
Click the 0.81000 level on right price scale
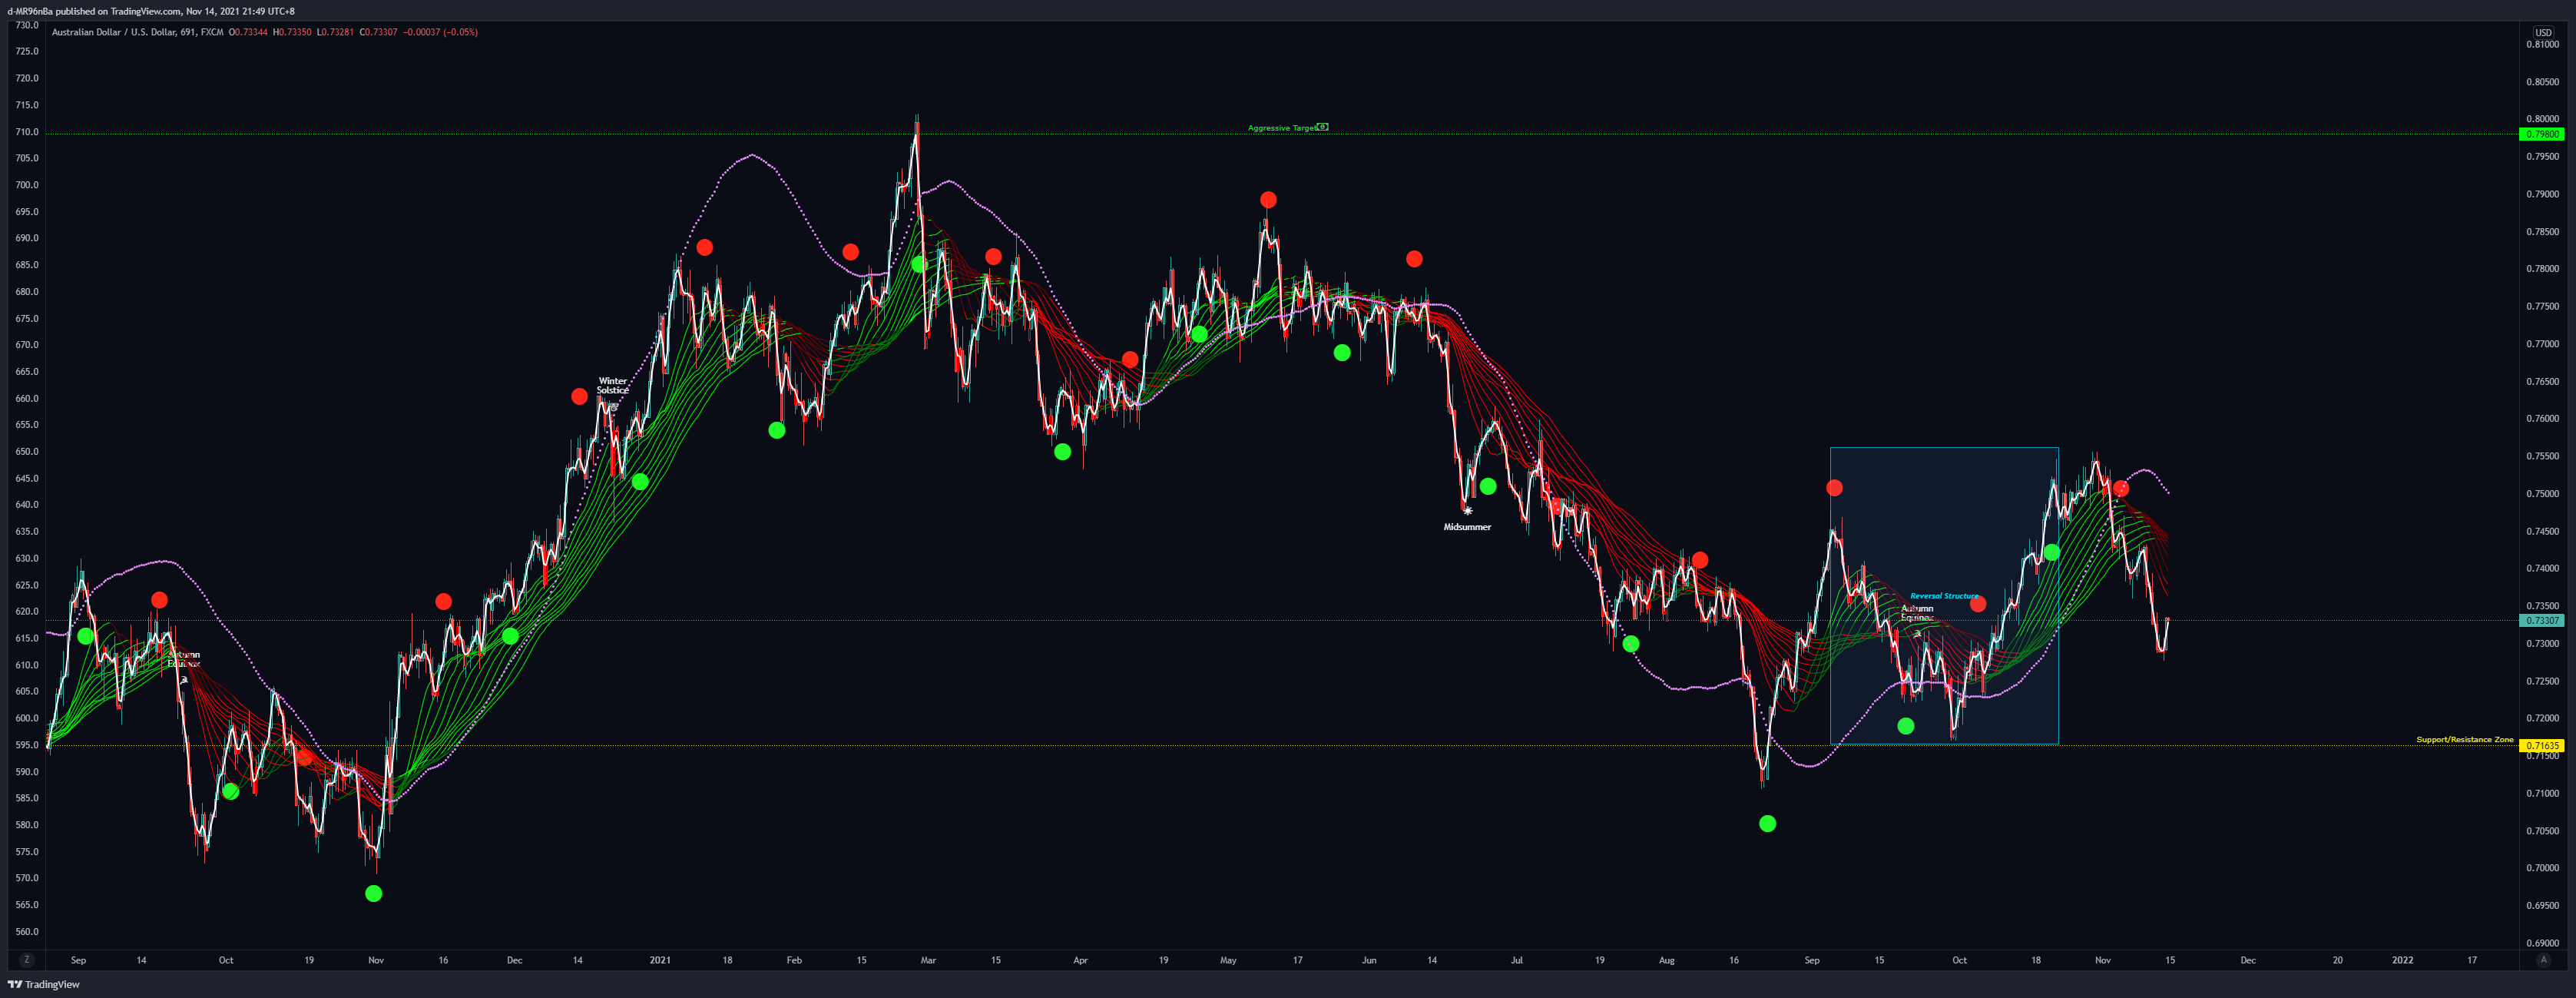[2543, 44]
